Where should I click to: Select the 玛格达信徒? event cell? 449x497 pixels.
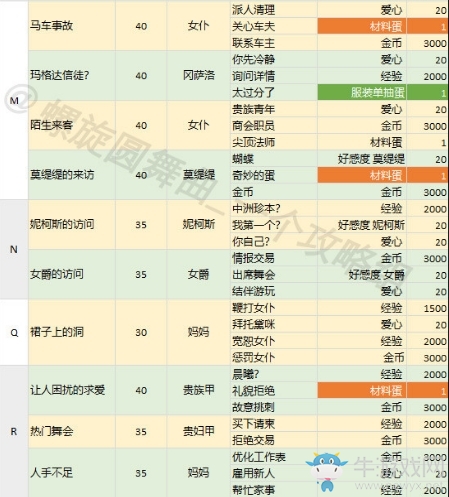point(72,76)
